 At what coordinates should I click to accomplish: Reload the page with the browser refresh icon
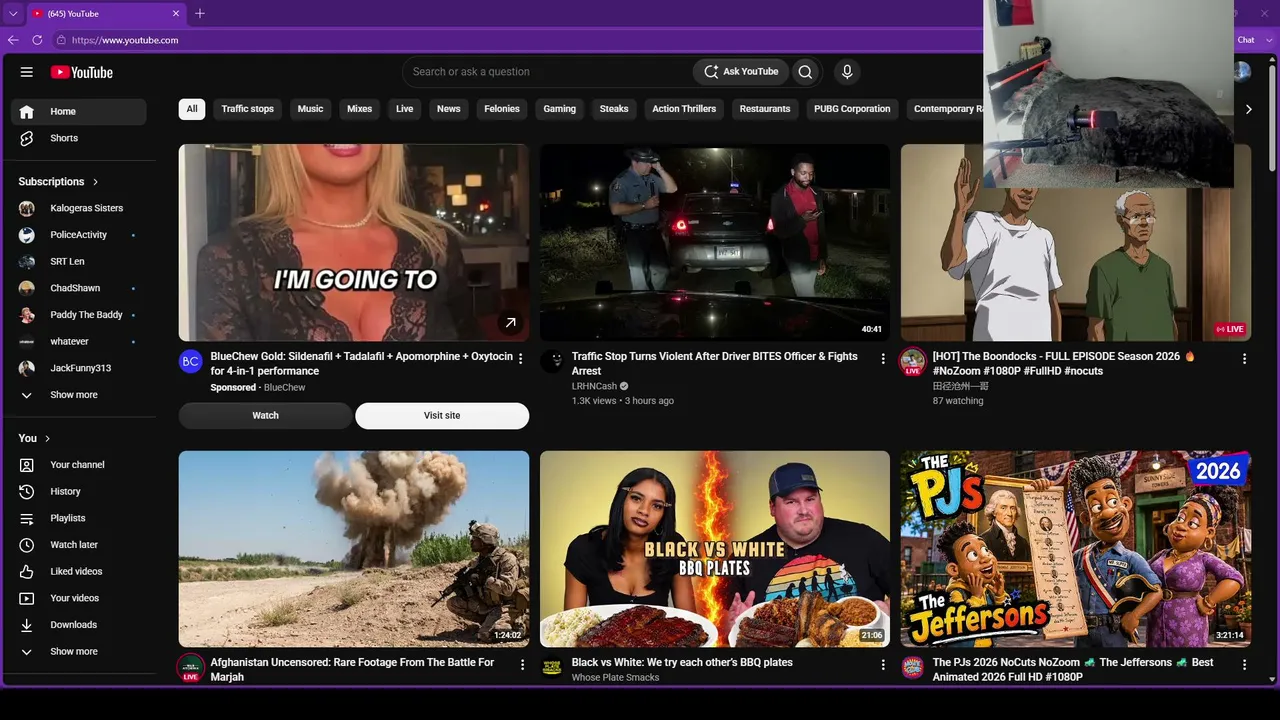(37, 40)
